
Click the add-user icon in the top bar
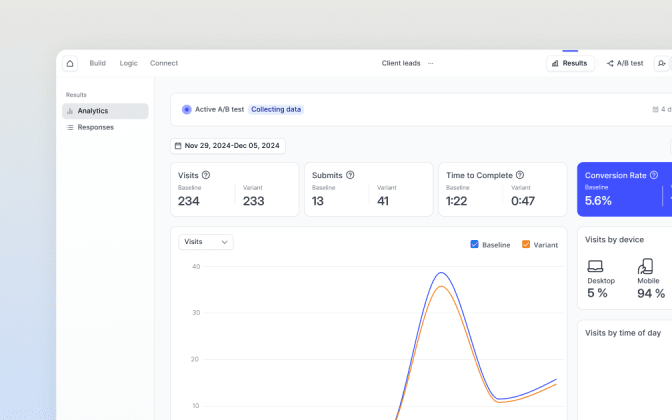click(x=661, y=63)
